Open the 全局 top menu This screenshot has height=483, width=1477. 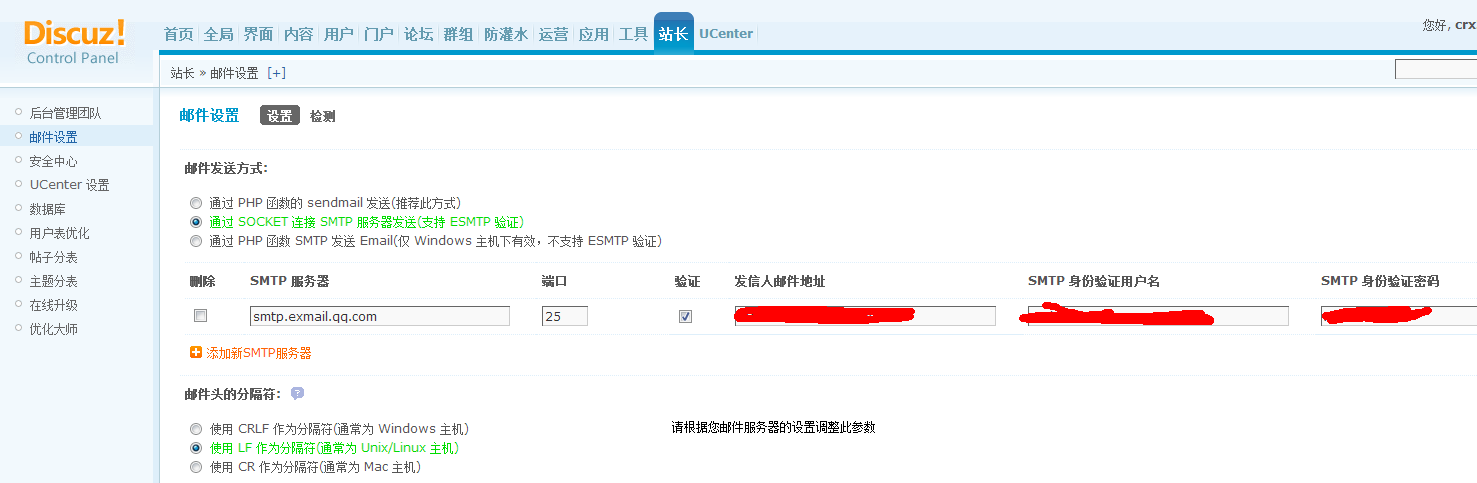pyautogui.click(x=219, y=34)
